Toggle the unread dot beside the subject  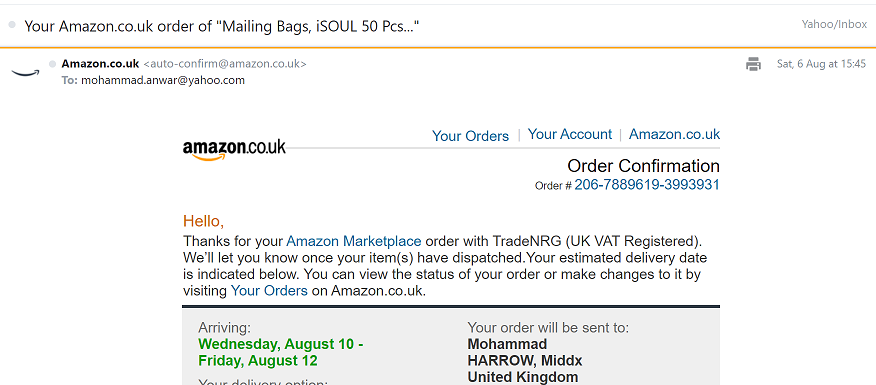[x=12, y=25]
